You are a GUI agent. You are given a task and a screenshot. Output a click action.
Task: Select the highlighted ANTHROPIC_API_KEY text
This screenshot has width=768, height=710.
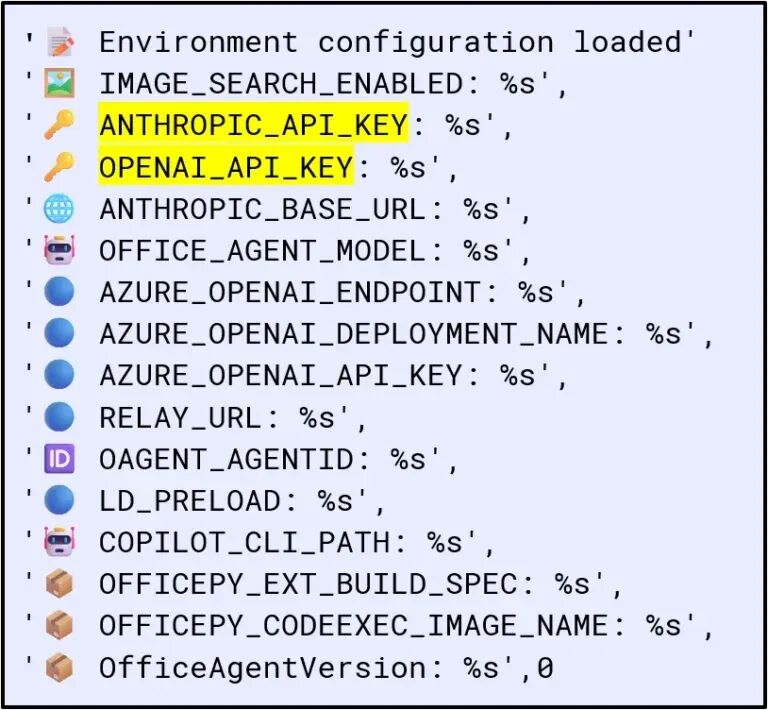point(253,124)
